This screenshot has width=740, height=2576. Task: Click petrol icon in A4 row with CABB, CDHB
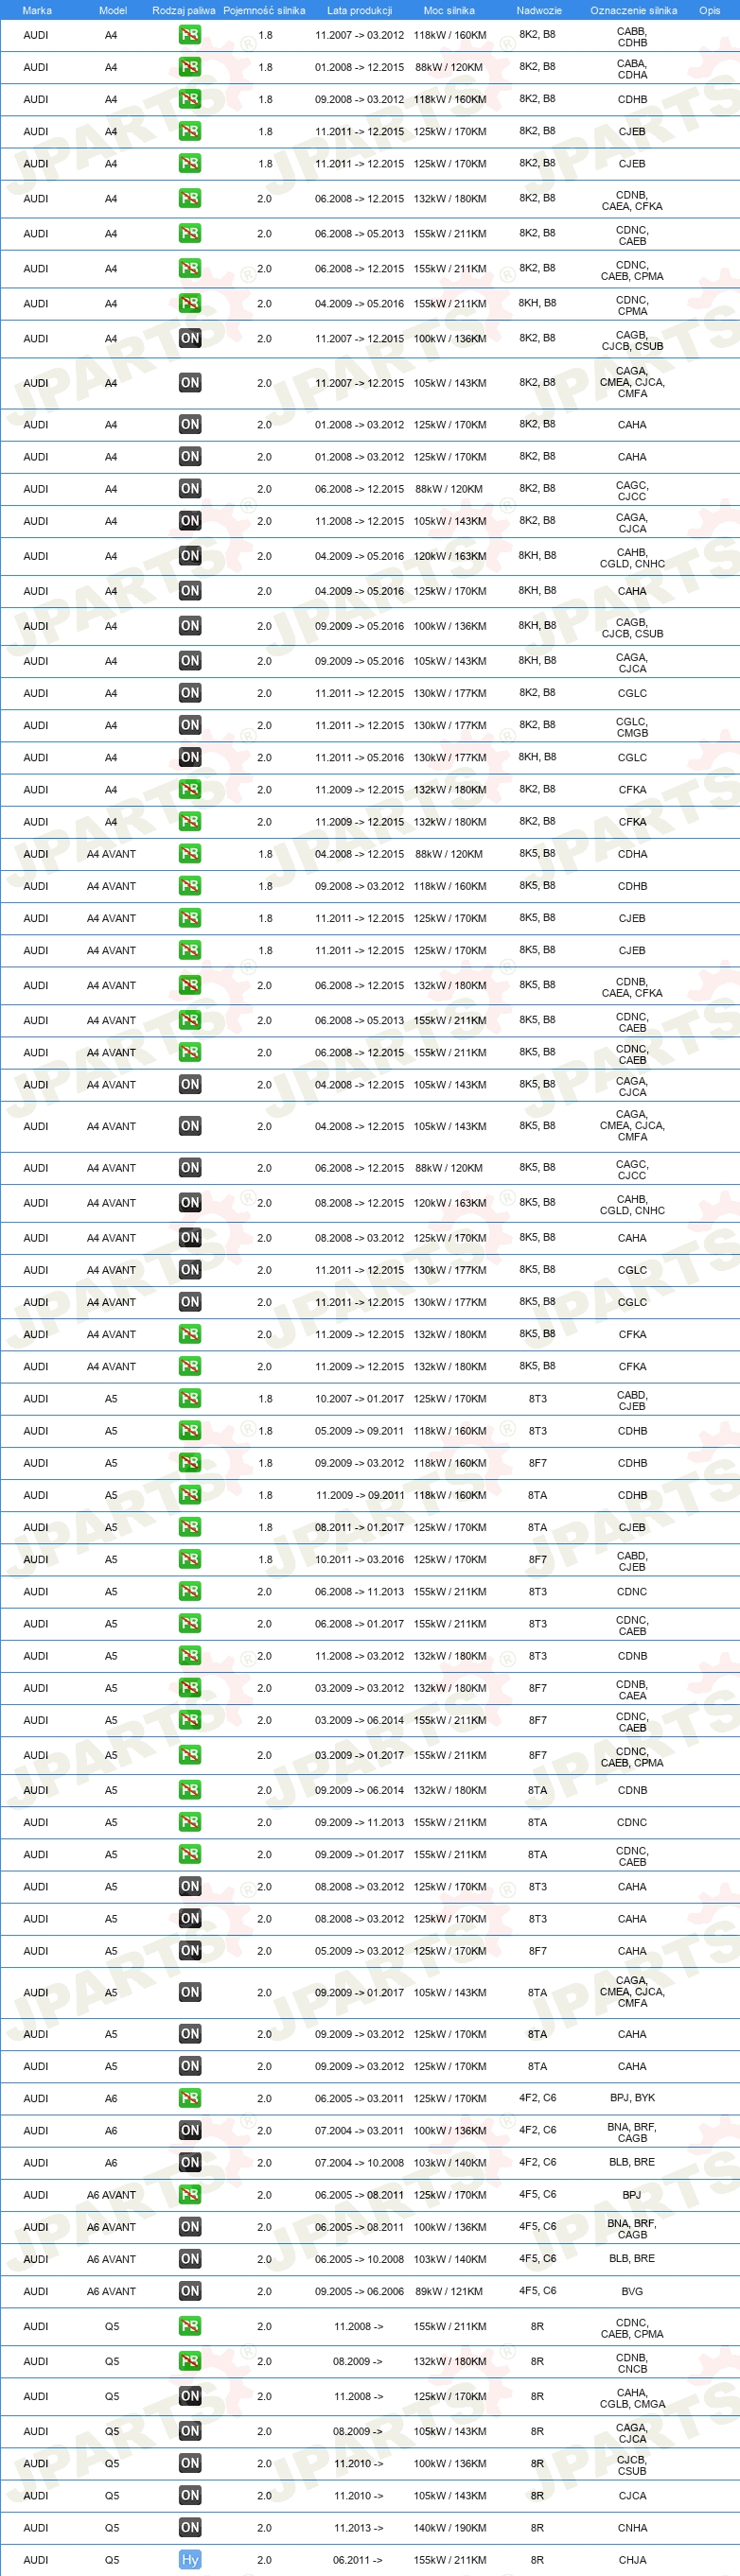[190, 35]
